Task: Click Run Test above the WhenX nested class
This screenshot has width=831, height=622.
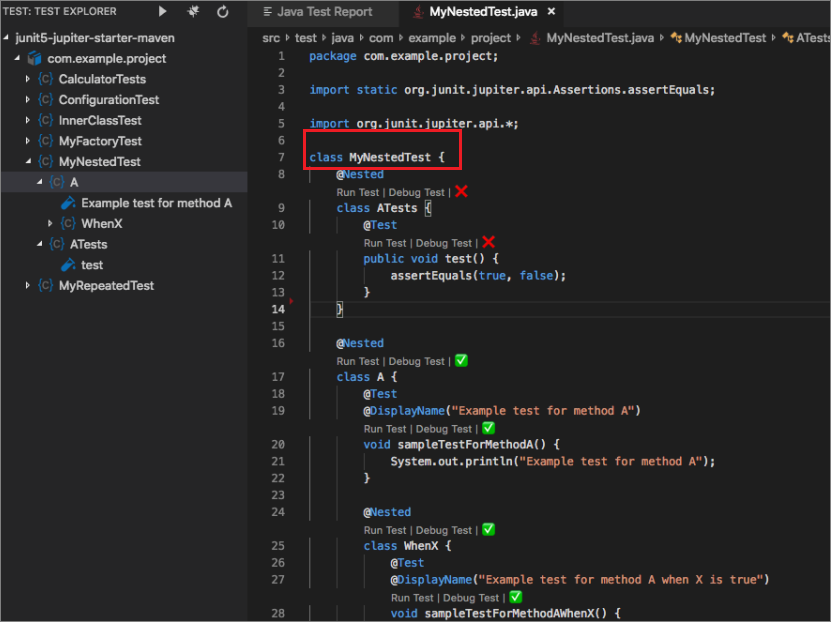Action: (x=384, y=530)
